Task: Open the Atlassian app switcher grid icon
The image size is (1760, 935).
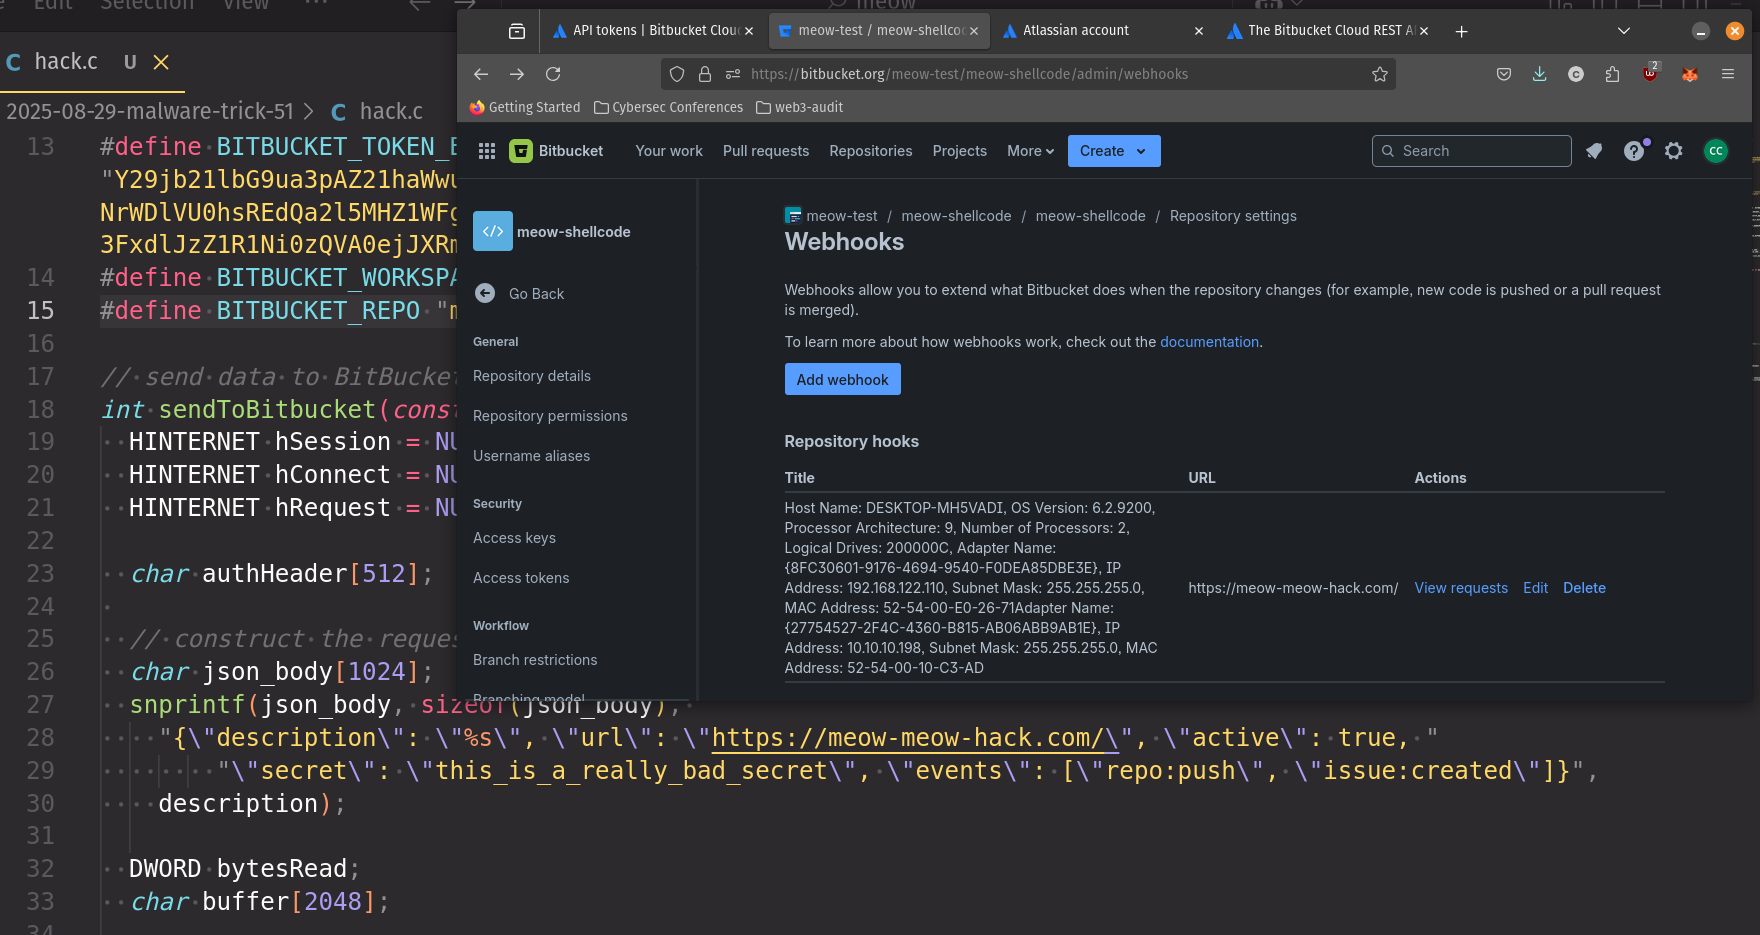Action: click(x=487, y=151)
